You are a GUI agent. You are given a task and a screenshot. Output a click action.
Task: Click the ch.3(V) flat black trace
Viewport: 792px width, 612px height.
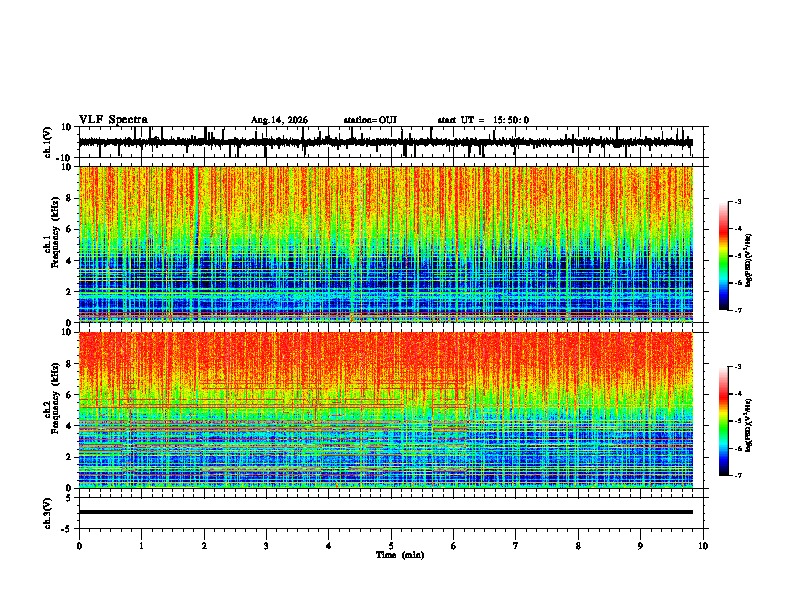click(386, 512)
